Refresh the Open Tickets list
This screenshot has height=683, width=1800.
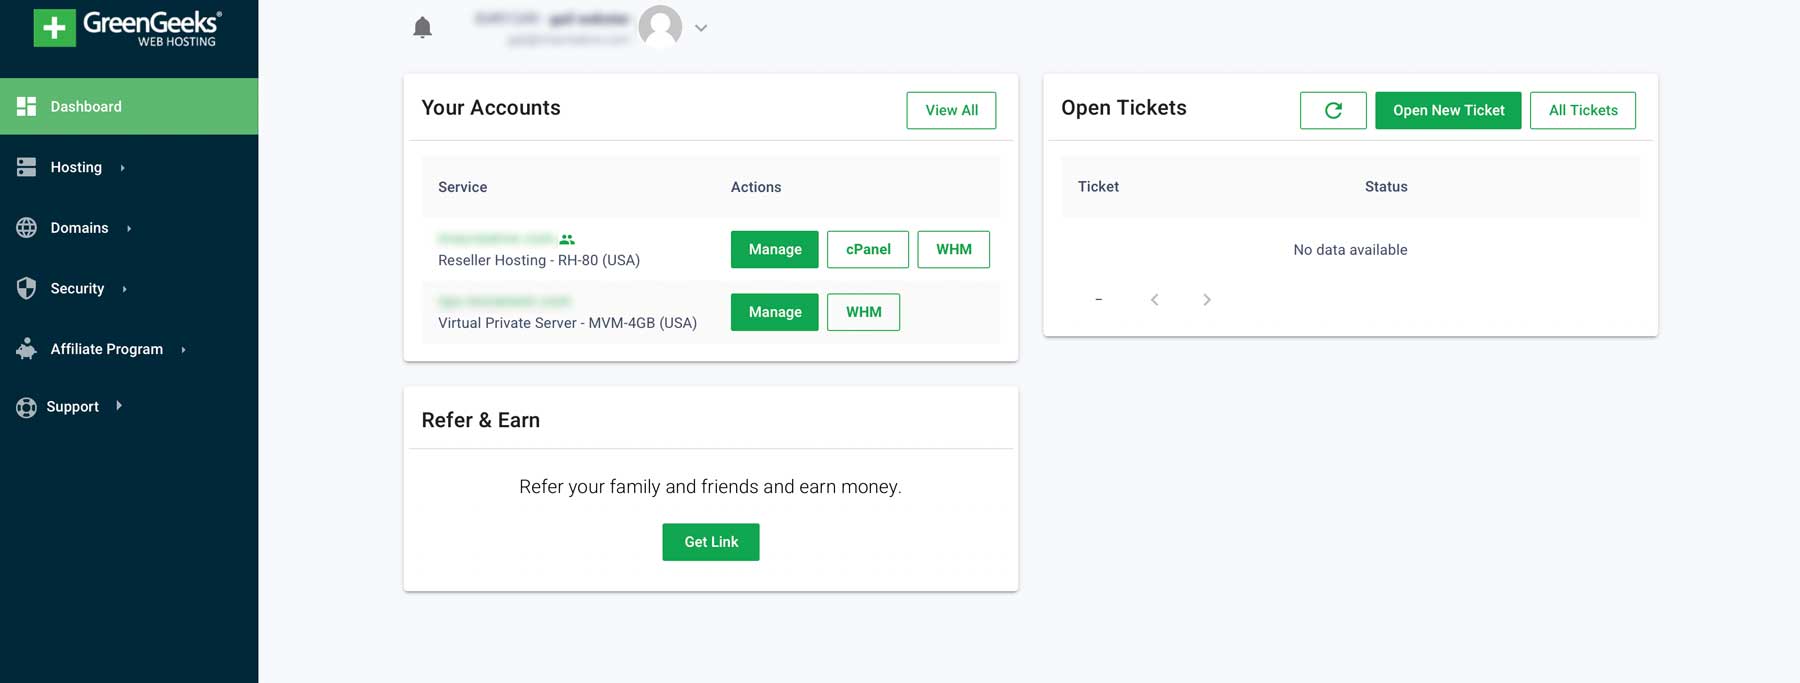pos(1333,110)
